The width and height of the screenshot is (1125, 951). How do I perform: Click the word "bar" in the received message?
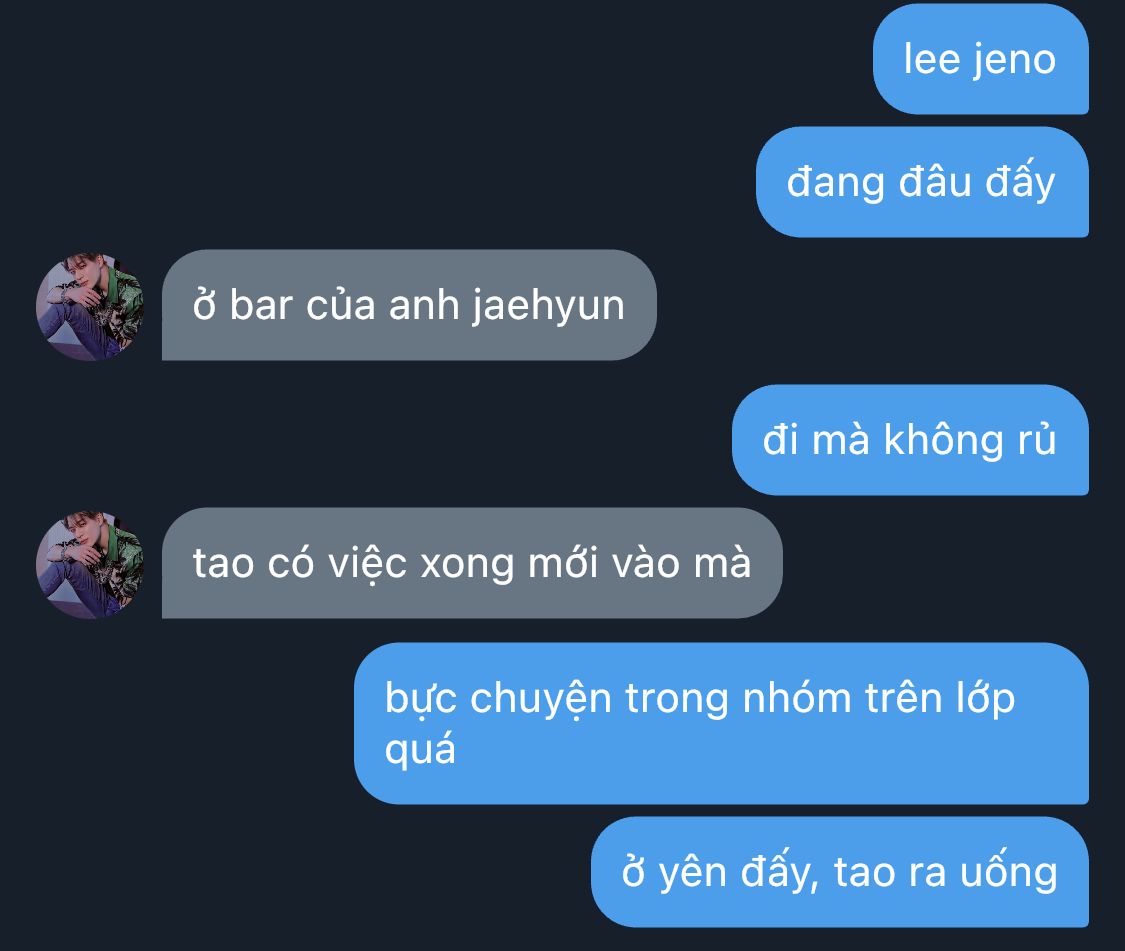(x=260, y=305)
